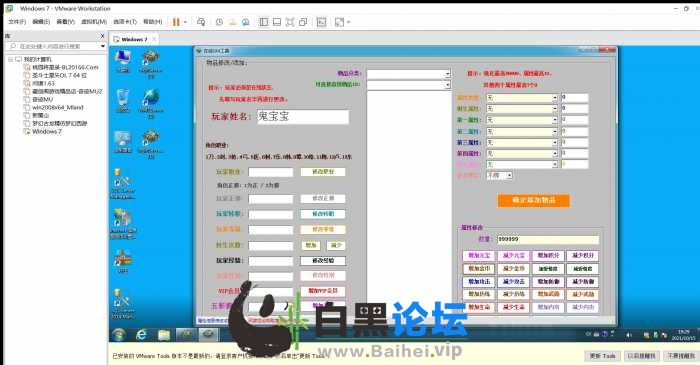
Task: Open the 文件(F) menu
Action: tap(17, 22)
